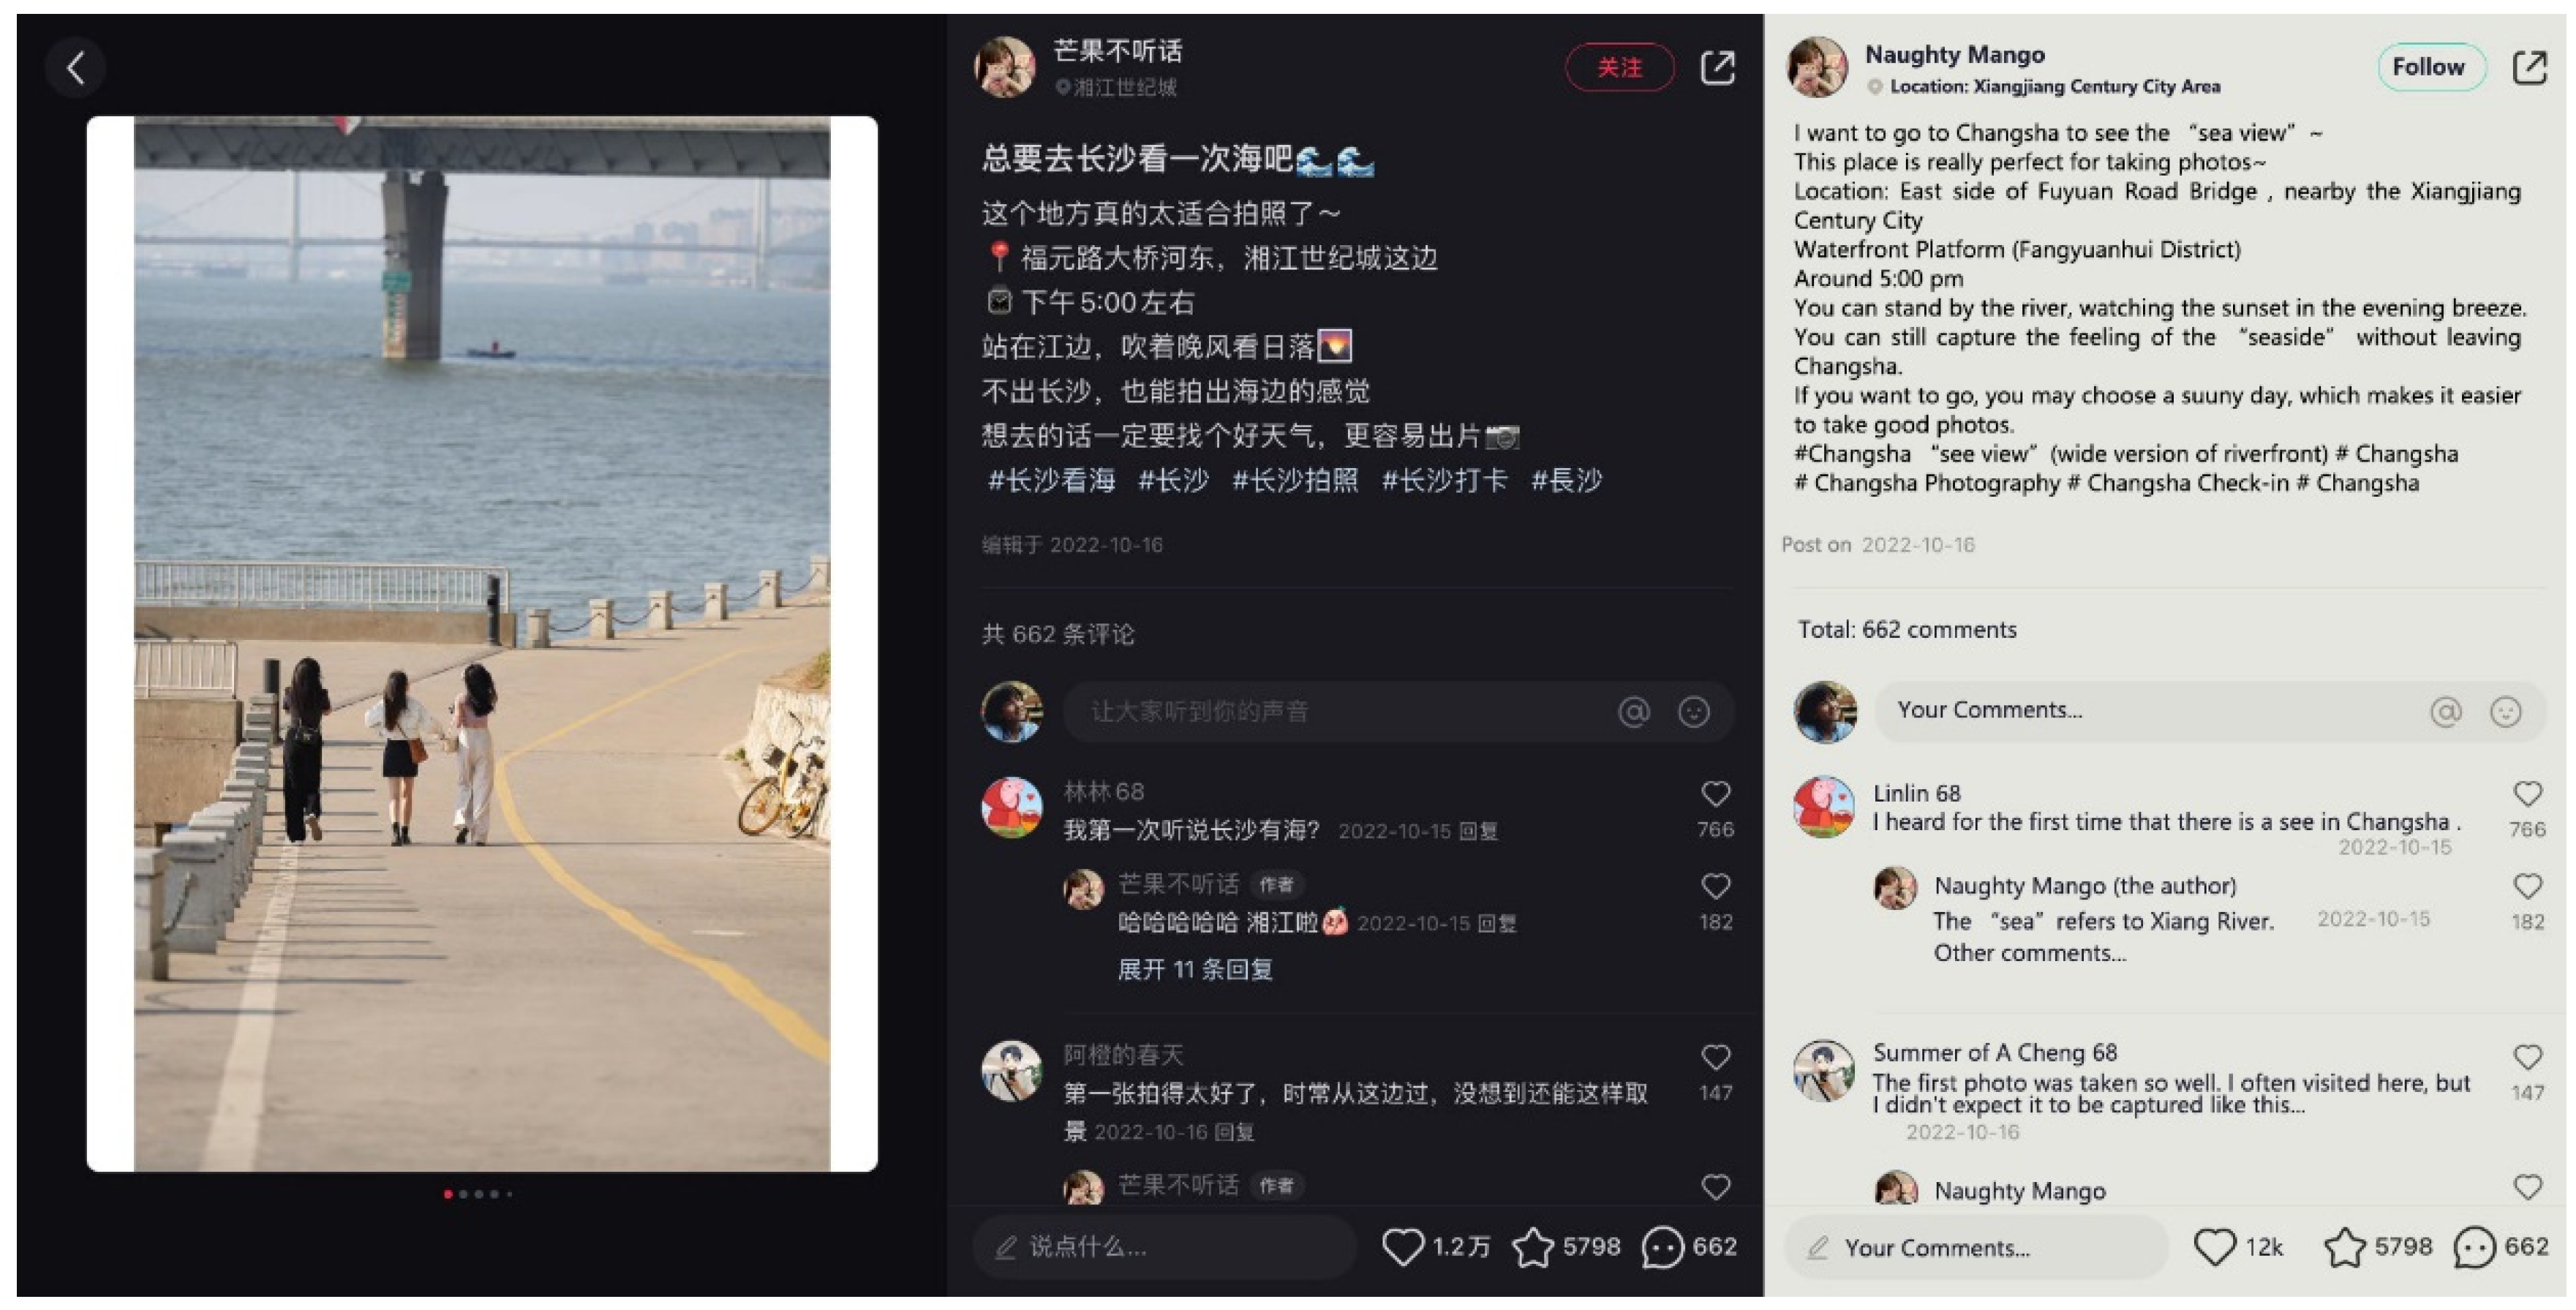Image resolution: width=2576 pixels, height=1310 pixels.
Task: Toggle the heart on the 1.2万 likes counter
Action: (x=1402, y=1247)
